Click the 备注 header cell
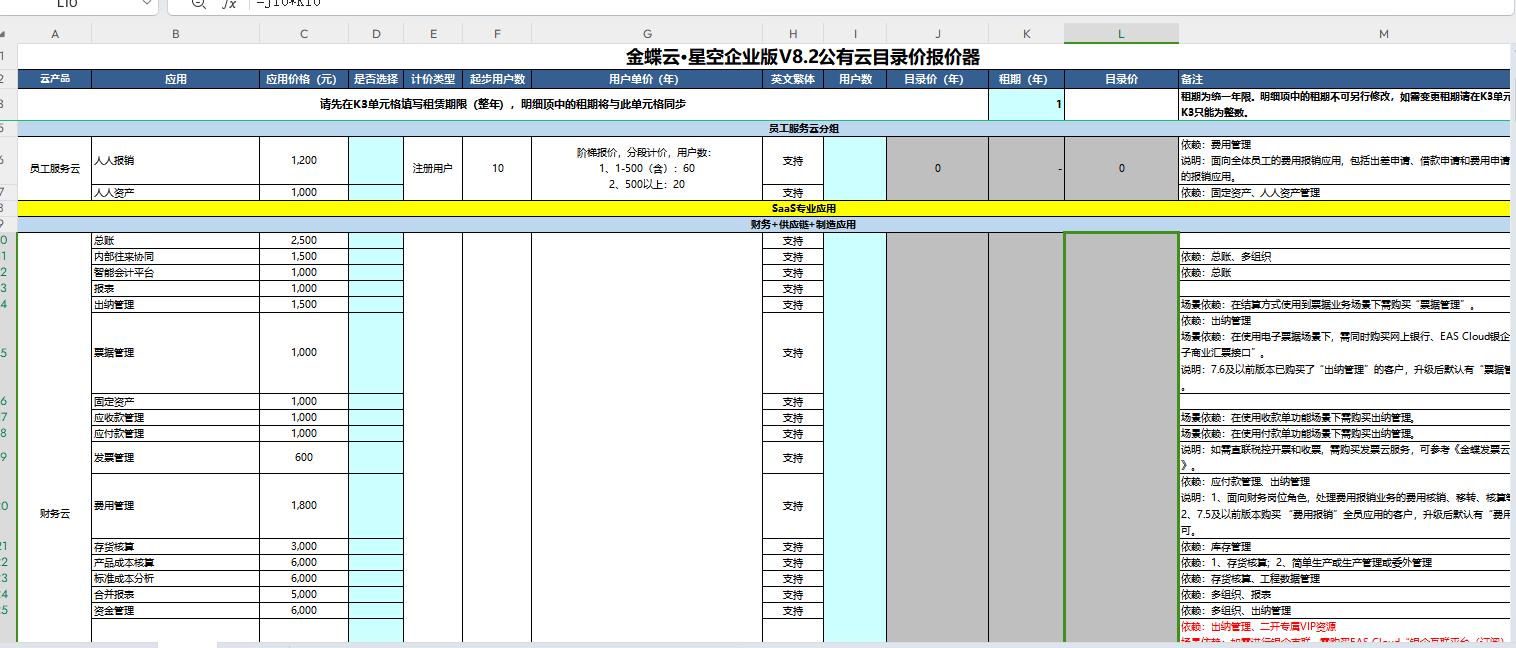Viewport: 1516px width, 648px height. [x=1347, y=79]
